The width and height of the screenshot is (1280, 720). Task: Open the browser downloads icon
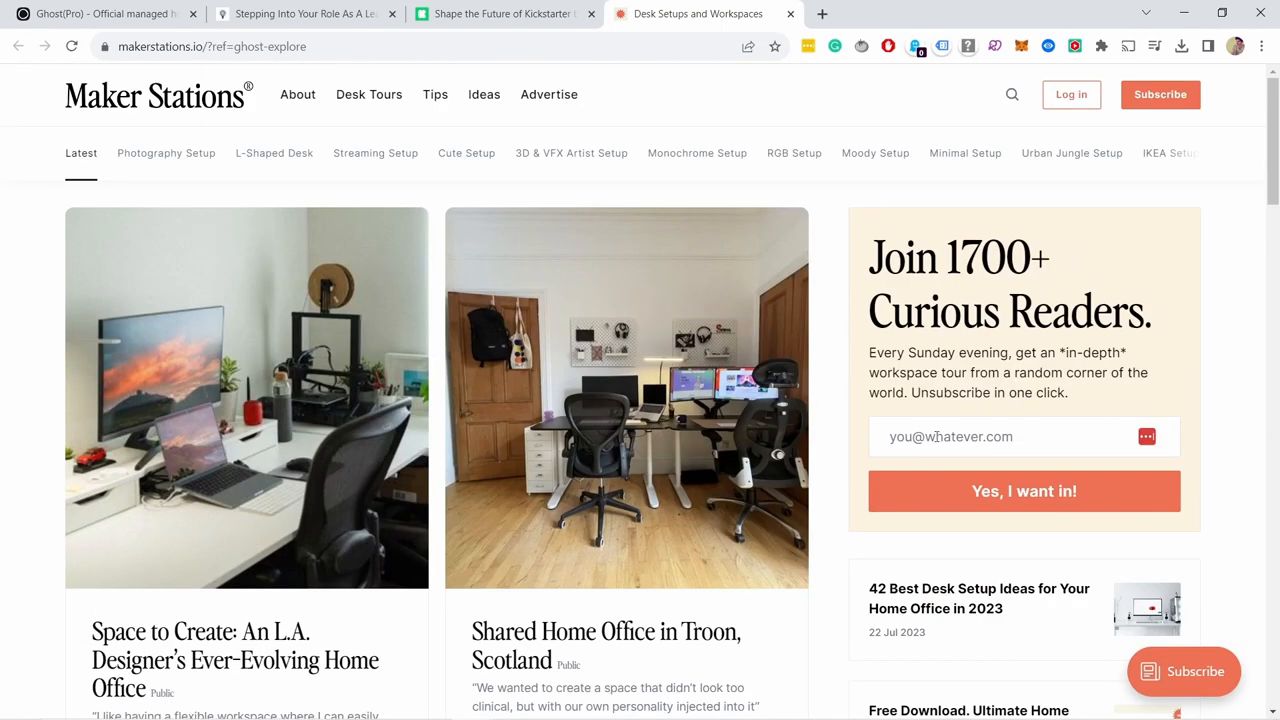pos(1181,46)
